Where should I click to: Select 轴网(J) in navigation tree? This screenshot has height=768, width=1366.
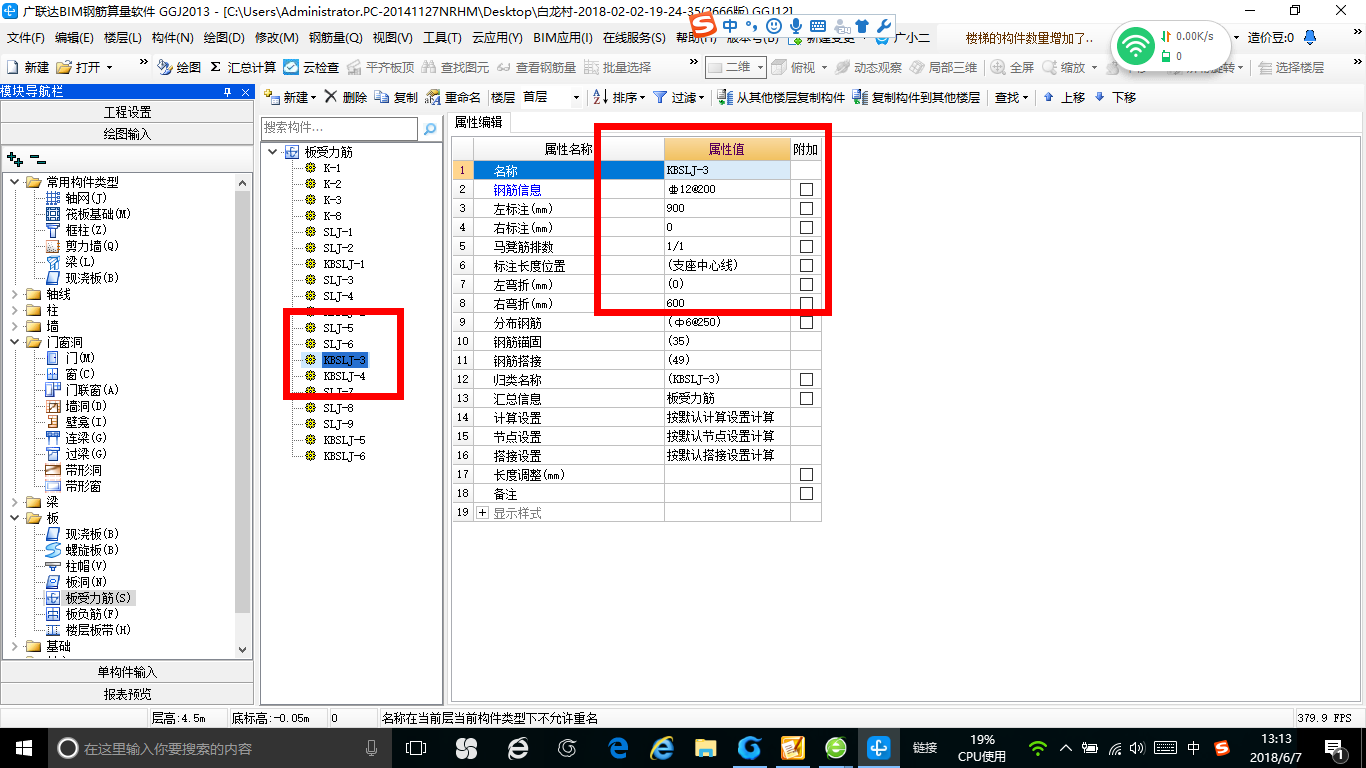[85, 198]
